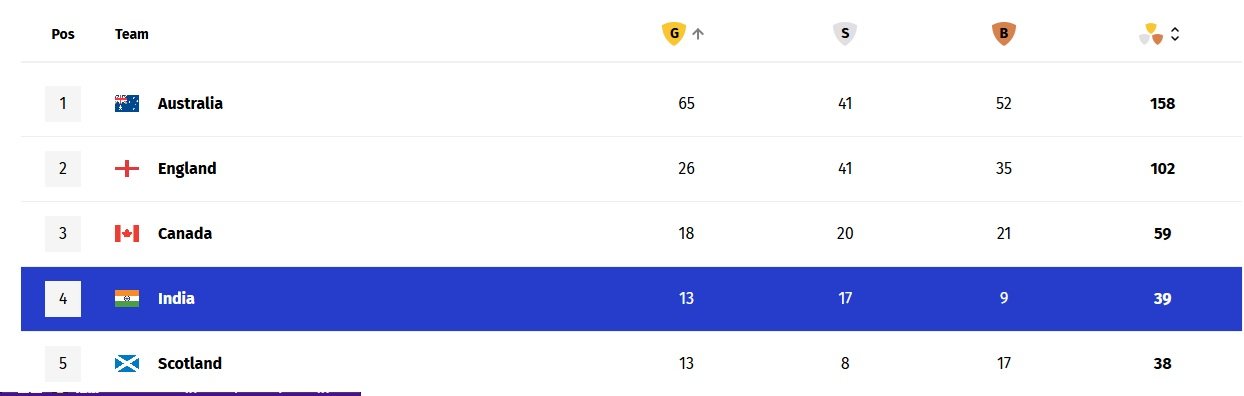Open the England team link
The width and height of the screenshot is (1244, 396).
pyautogui.click(x=187, y=168)
